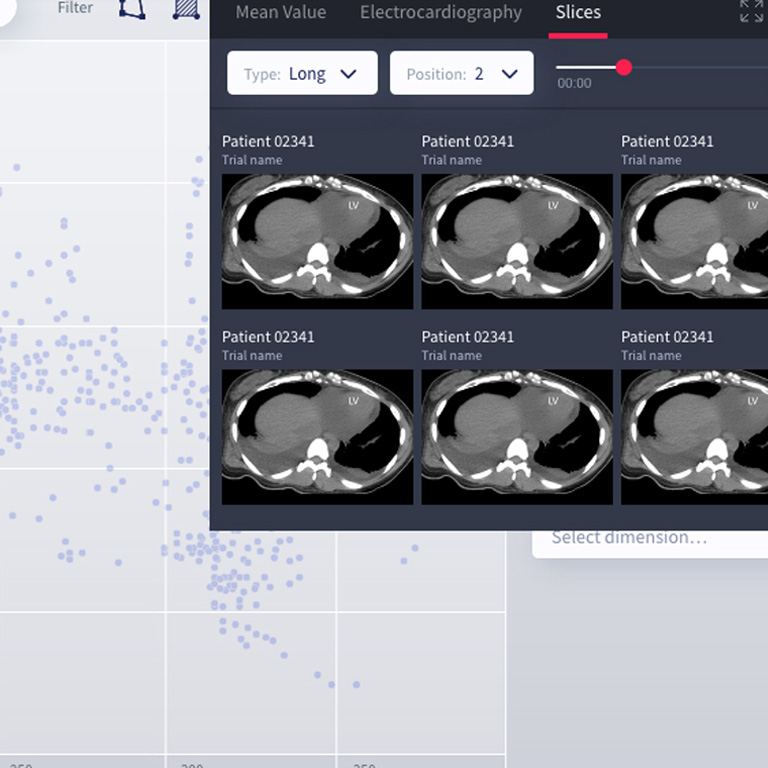The height and width of the screenshot is (768, 768).
Task: Open the Slices tab
Action: click(578, 13)
